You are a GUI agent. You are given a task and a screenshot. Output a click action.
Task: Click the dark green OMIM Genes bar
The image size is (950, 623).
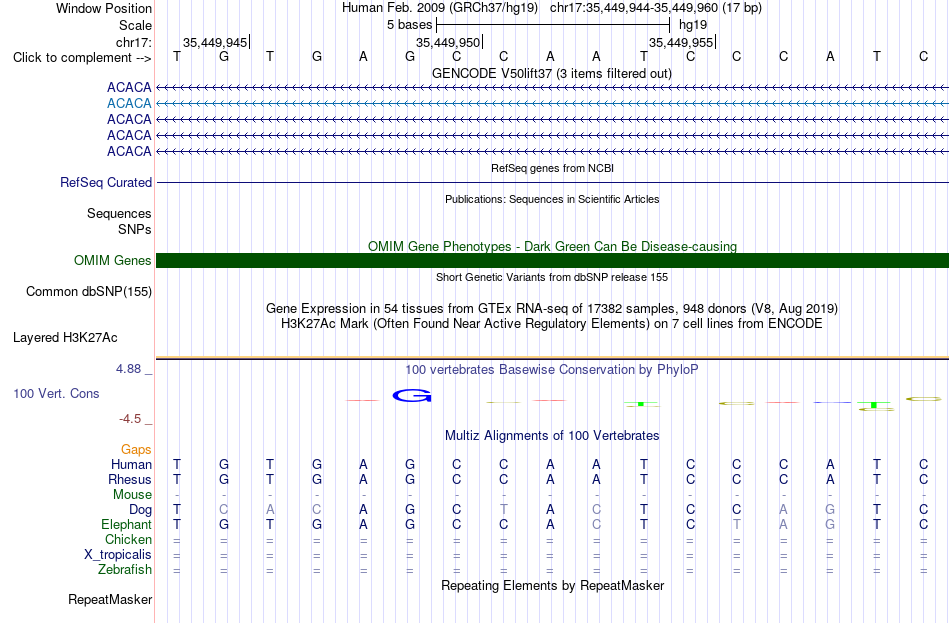552,261
